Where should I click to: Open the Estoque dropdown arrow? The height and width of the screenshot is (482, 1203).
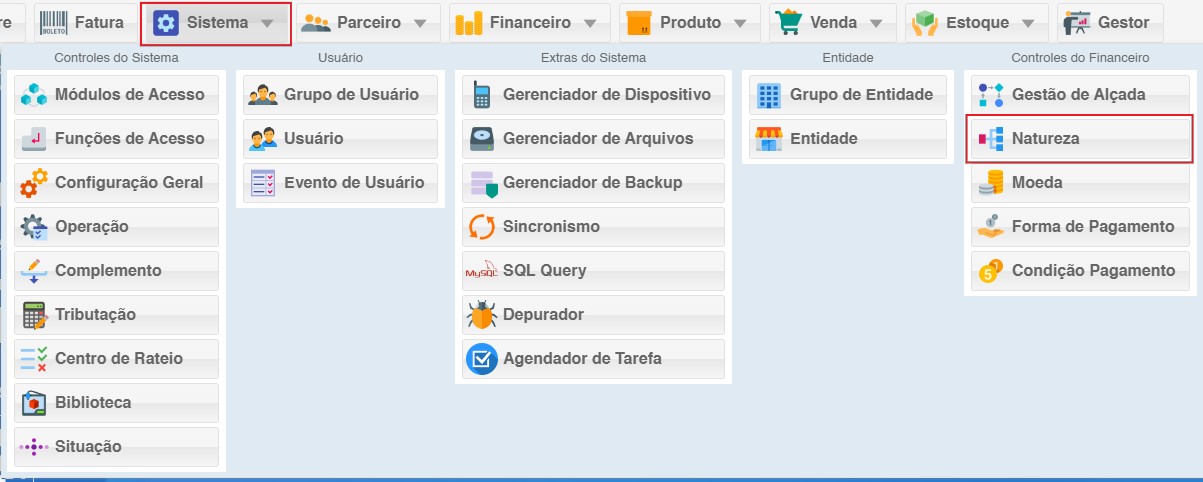(1029, 23)
